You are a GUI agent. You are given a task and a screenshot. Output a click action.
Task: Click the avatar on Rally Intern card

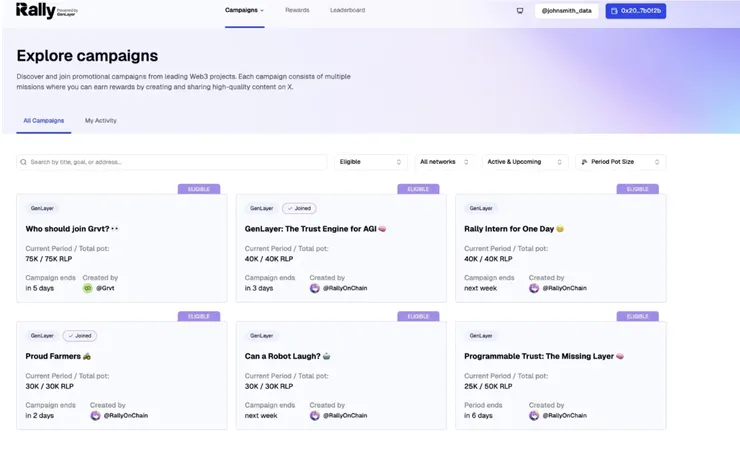tap(534, 288)
